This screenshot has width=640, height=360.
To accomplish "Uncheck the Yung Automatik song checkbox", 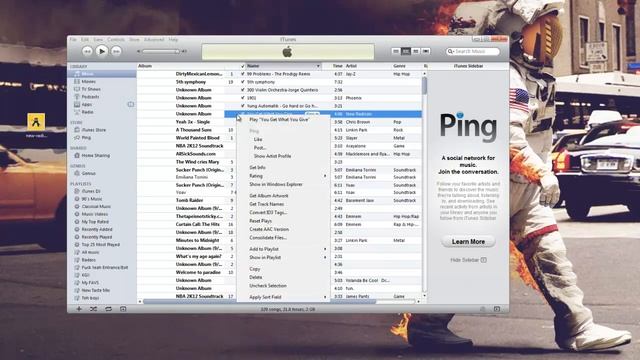I will [243, 106].
